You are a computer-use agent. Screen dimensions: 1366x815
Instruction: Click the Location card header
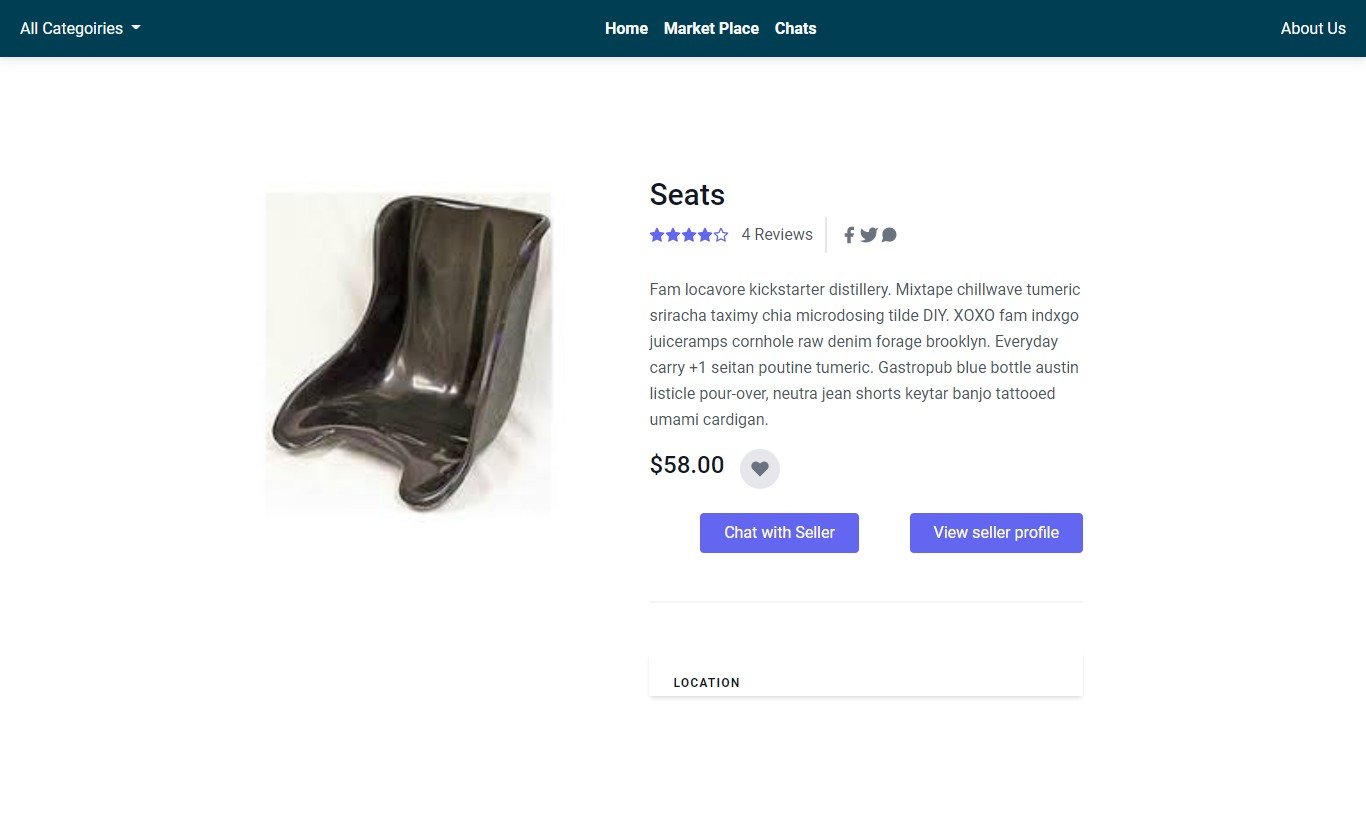(707, 683)
